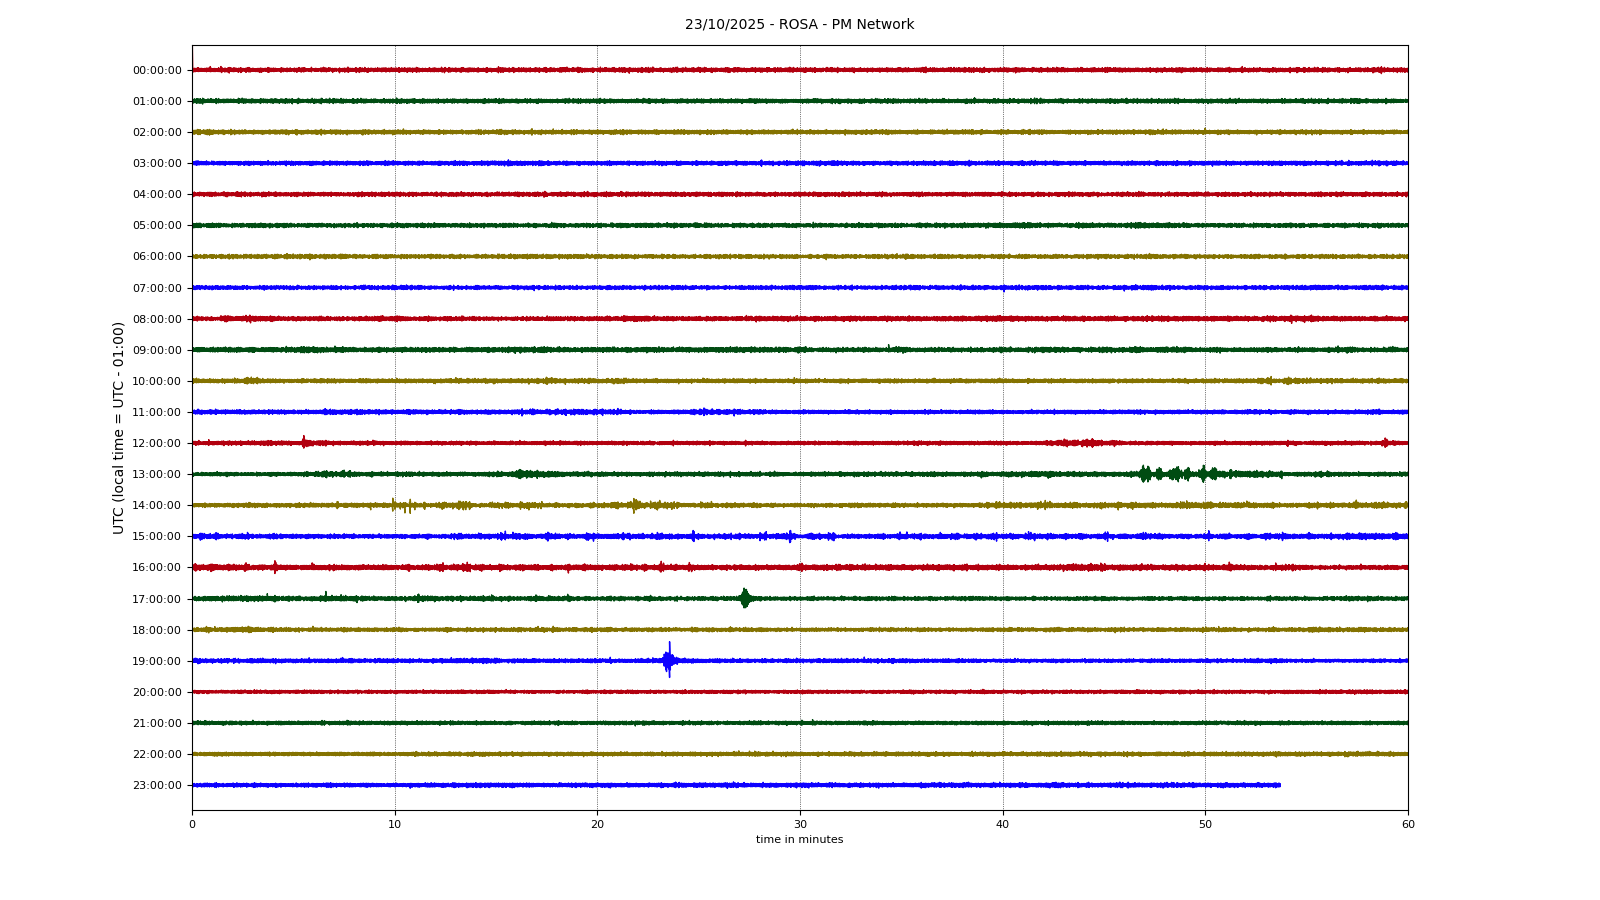Click the 0 tick on the x-axis
This screenshot has height=900, width=1600.
tap(192, 824)
